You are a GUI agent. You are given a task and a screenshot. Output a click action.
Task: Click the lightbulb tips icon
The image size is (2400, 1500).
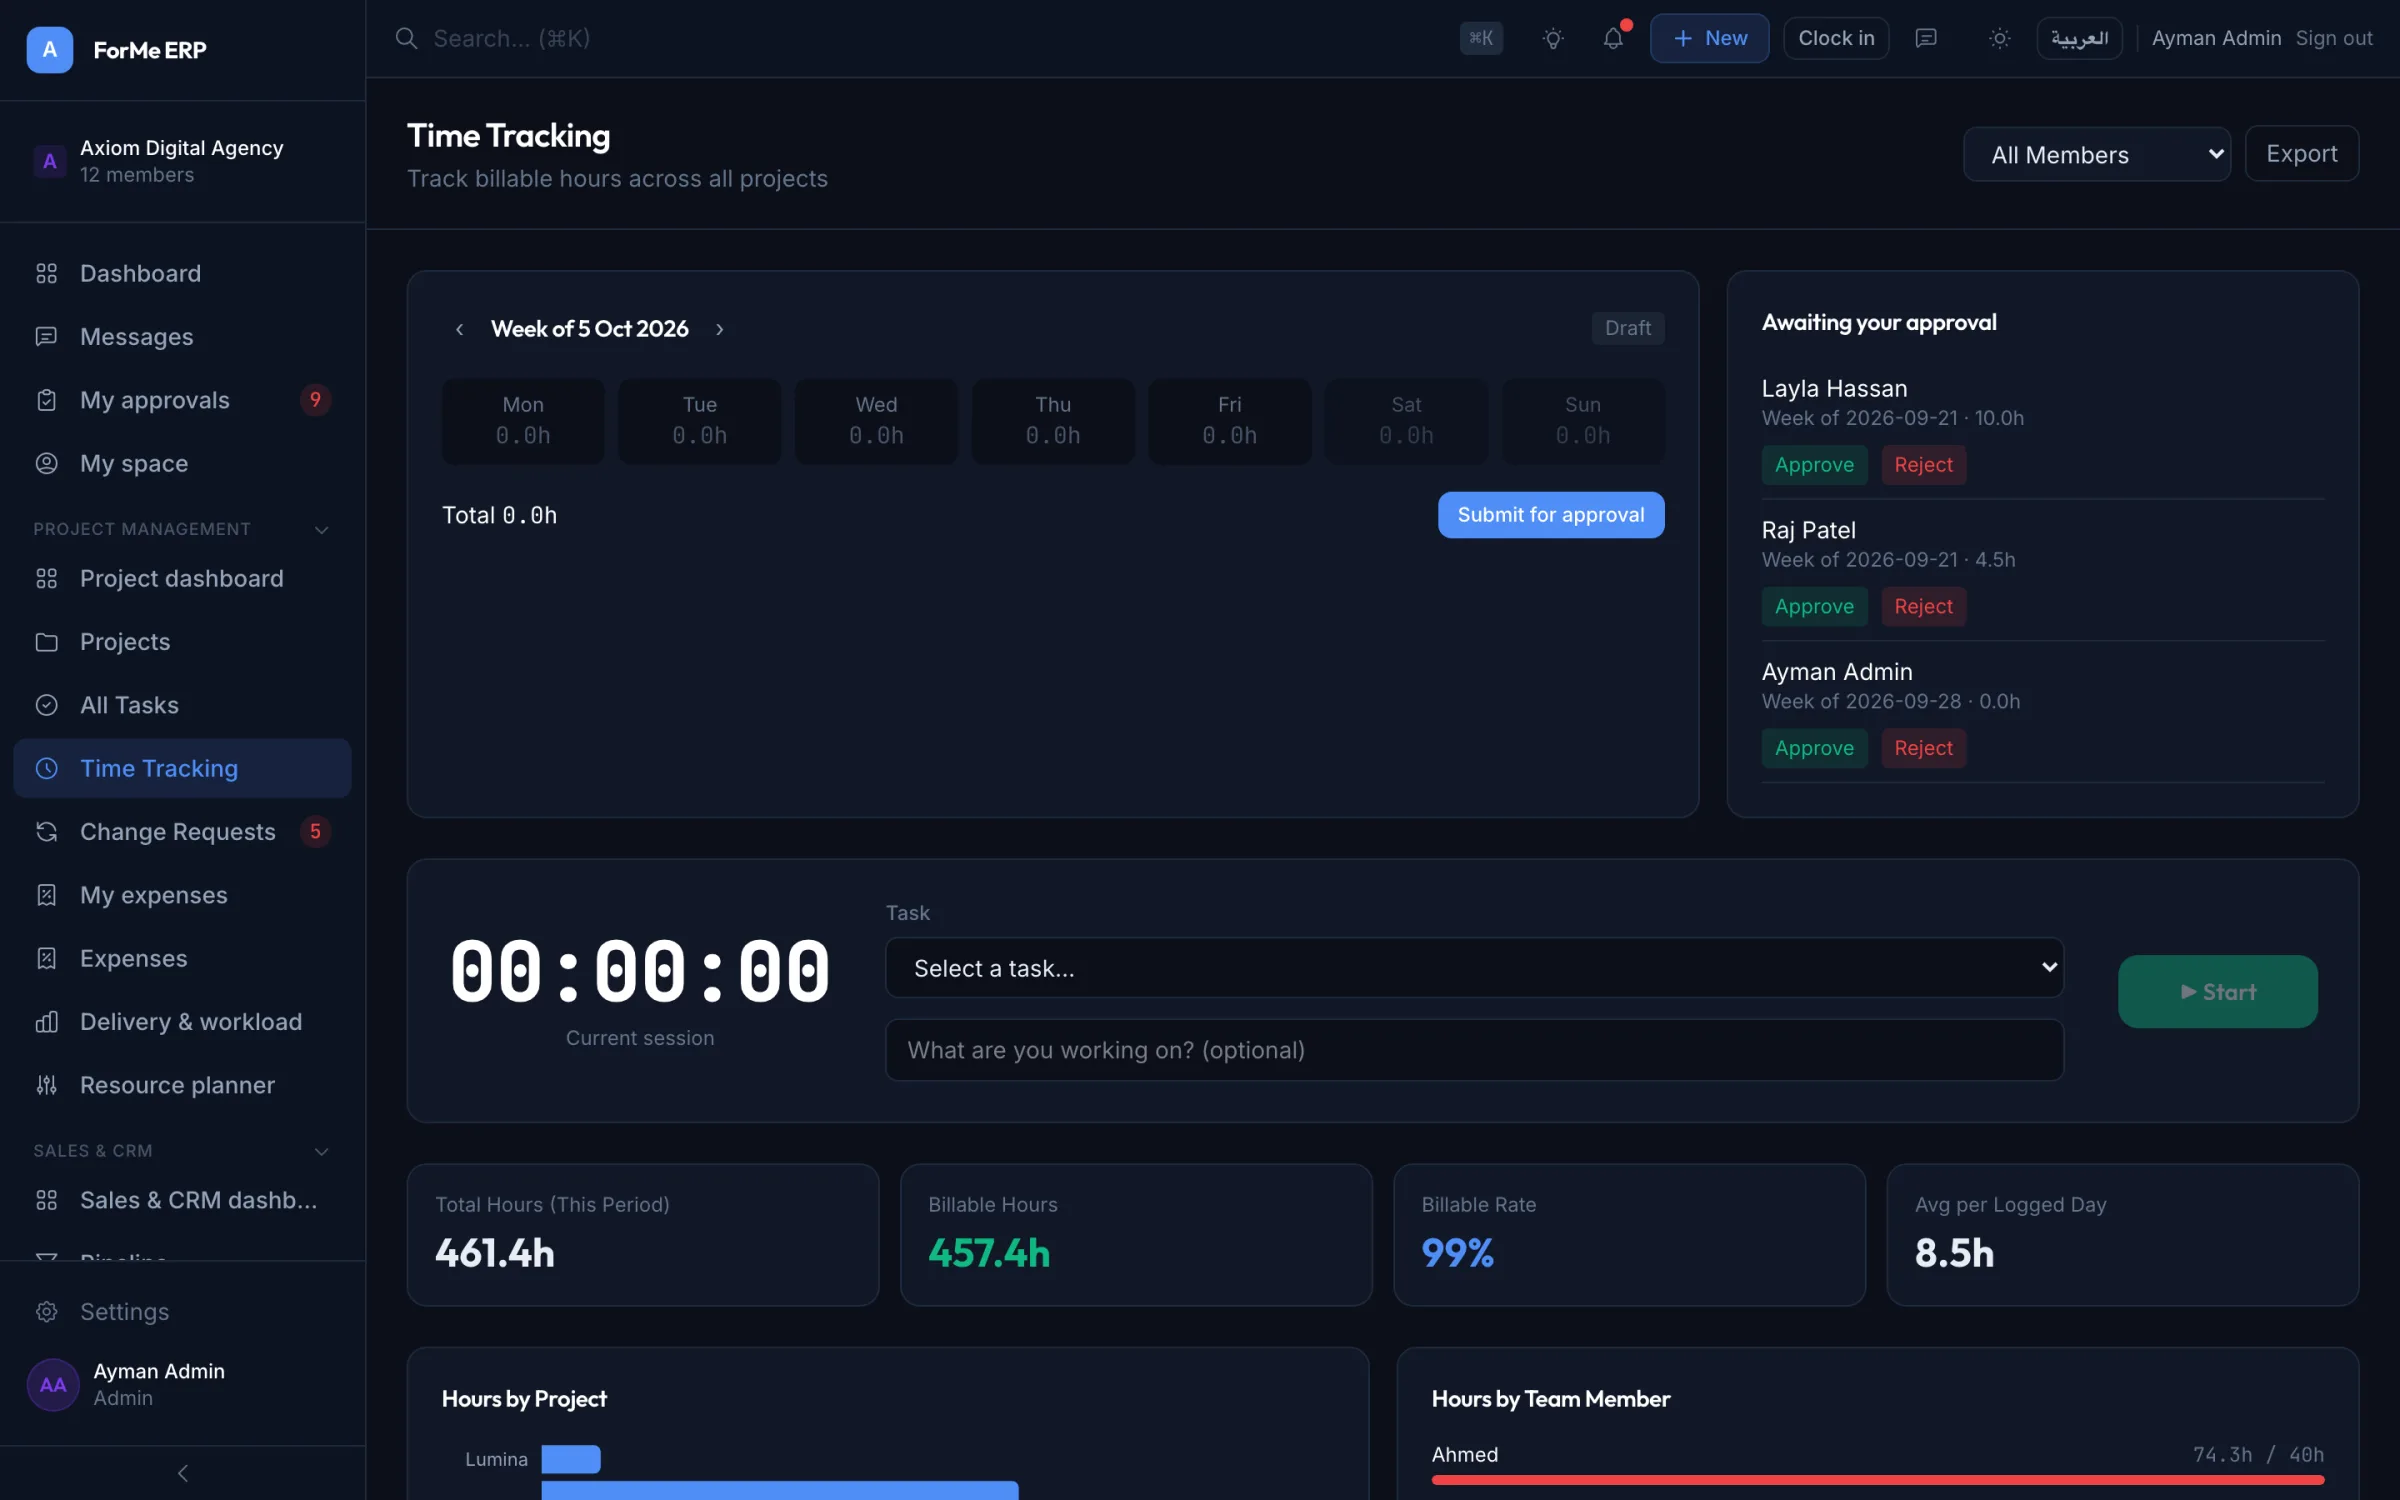pyautogui.click(x=1553, y=38)
